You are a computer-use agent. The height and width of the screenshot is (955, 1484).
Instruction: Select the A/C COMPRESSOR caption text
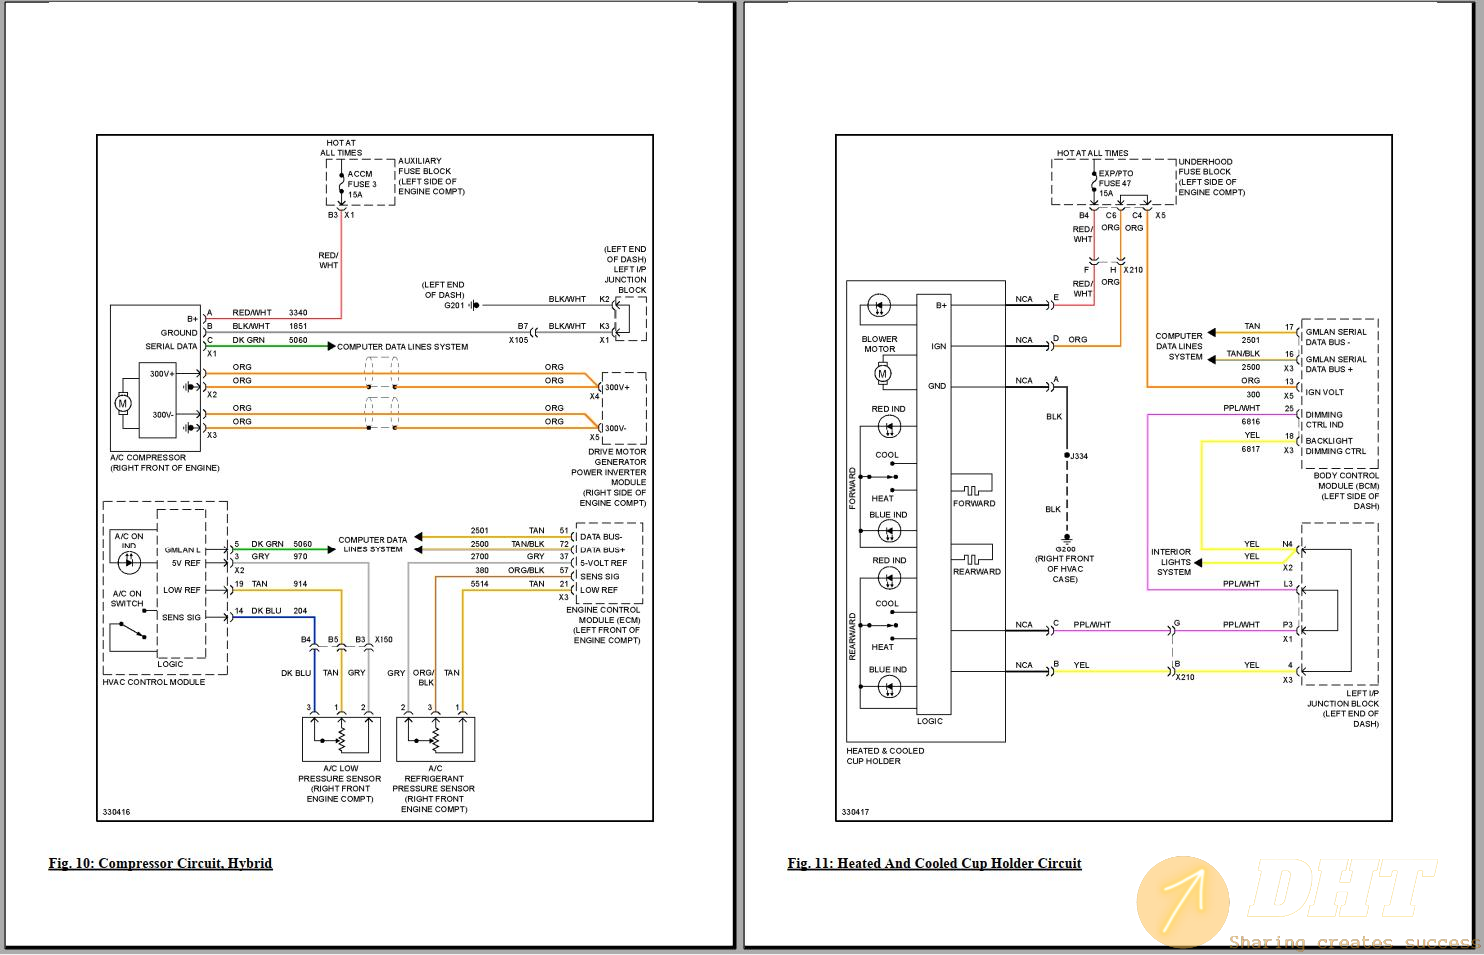[165, 463]
